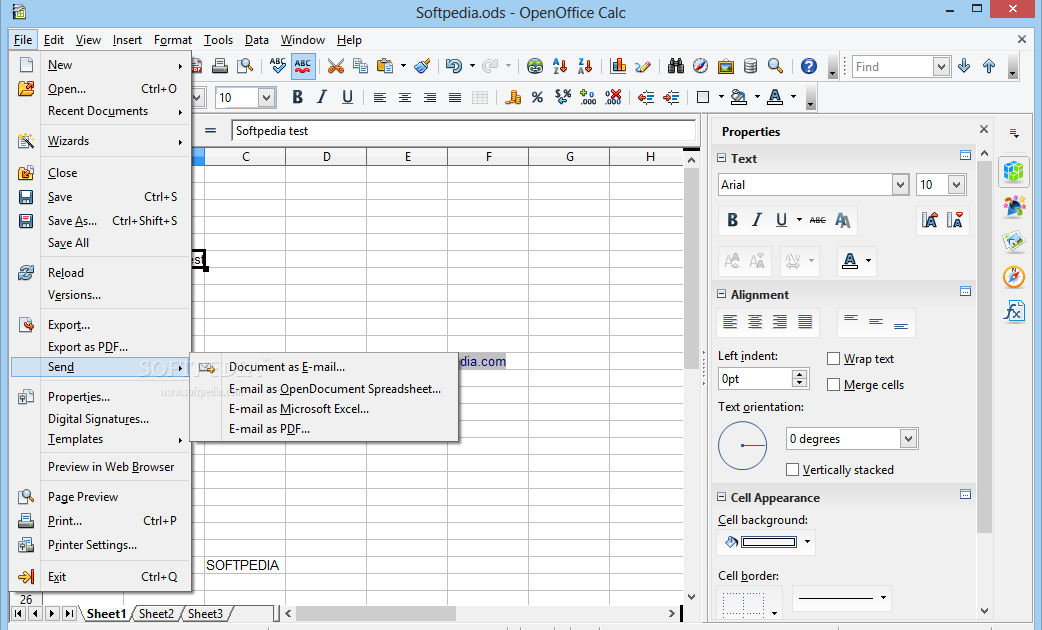
Task: Open Data Sources cylinder icon
Action: tap(750, 66)
